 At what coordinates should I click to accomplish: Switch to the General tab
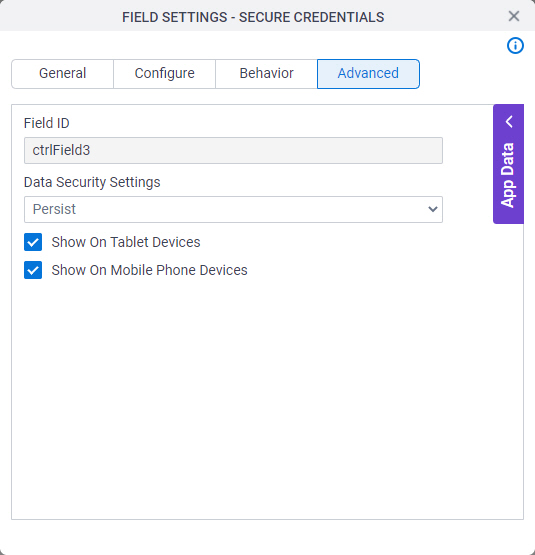point(62,74)
